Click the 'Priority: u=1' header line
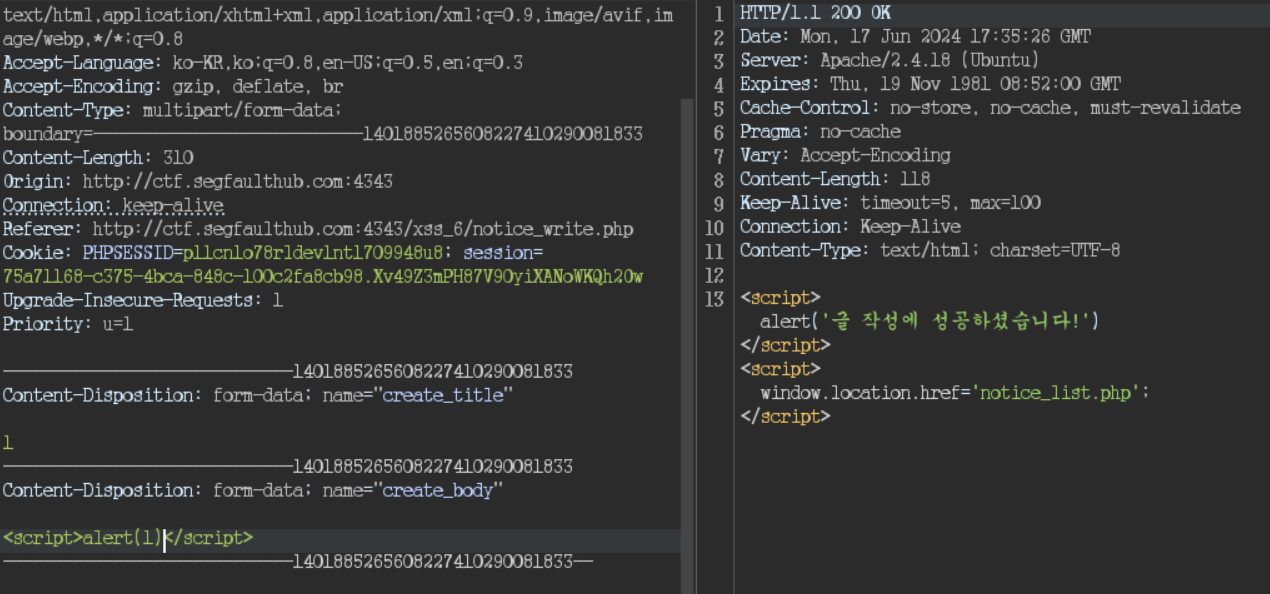Viewport: 1270px width, 594px height. [68, 325]
